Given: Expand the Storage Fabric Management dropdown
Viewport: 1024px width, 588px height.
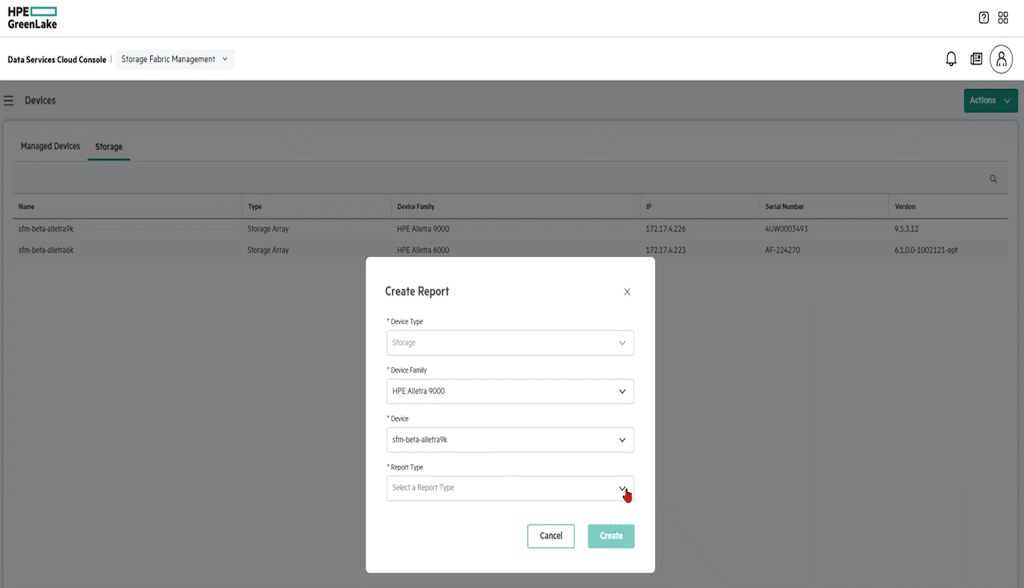Looking at the screenshot, I should tap(175, 59).
